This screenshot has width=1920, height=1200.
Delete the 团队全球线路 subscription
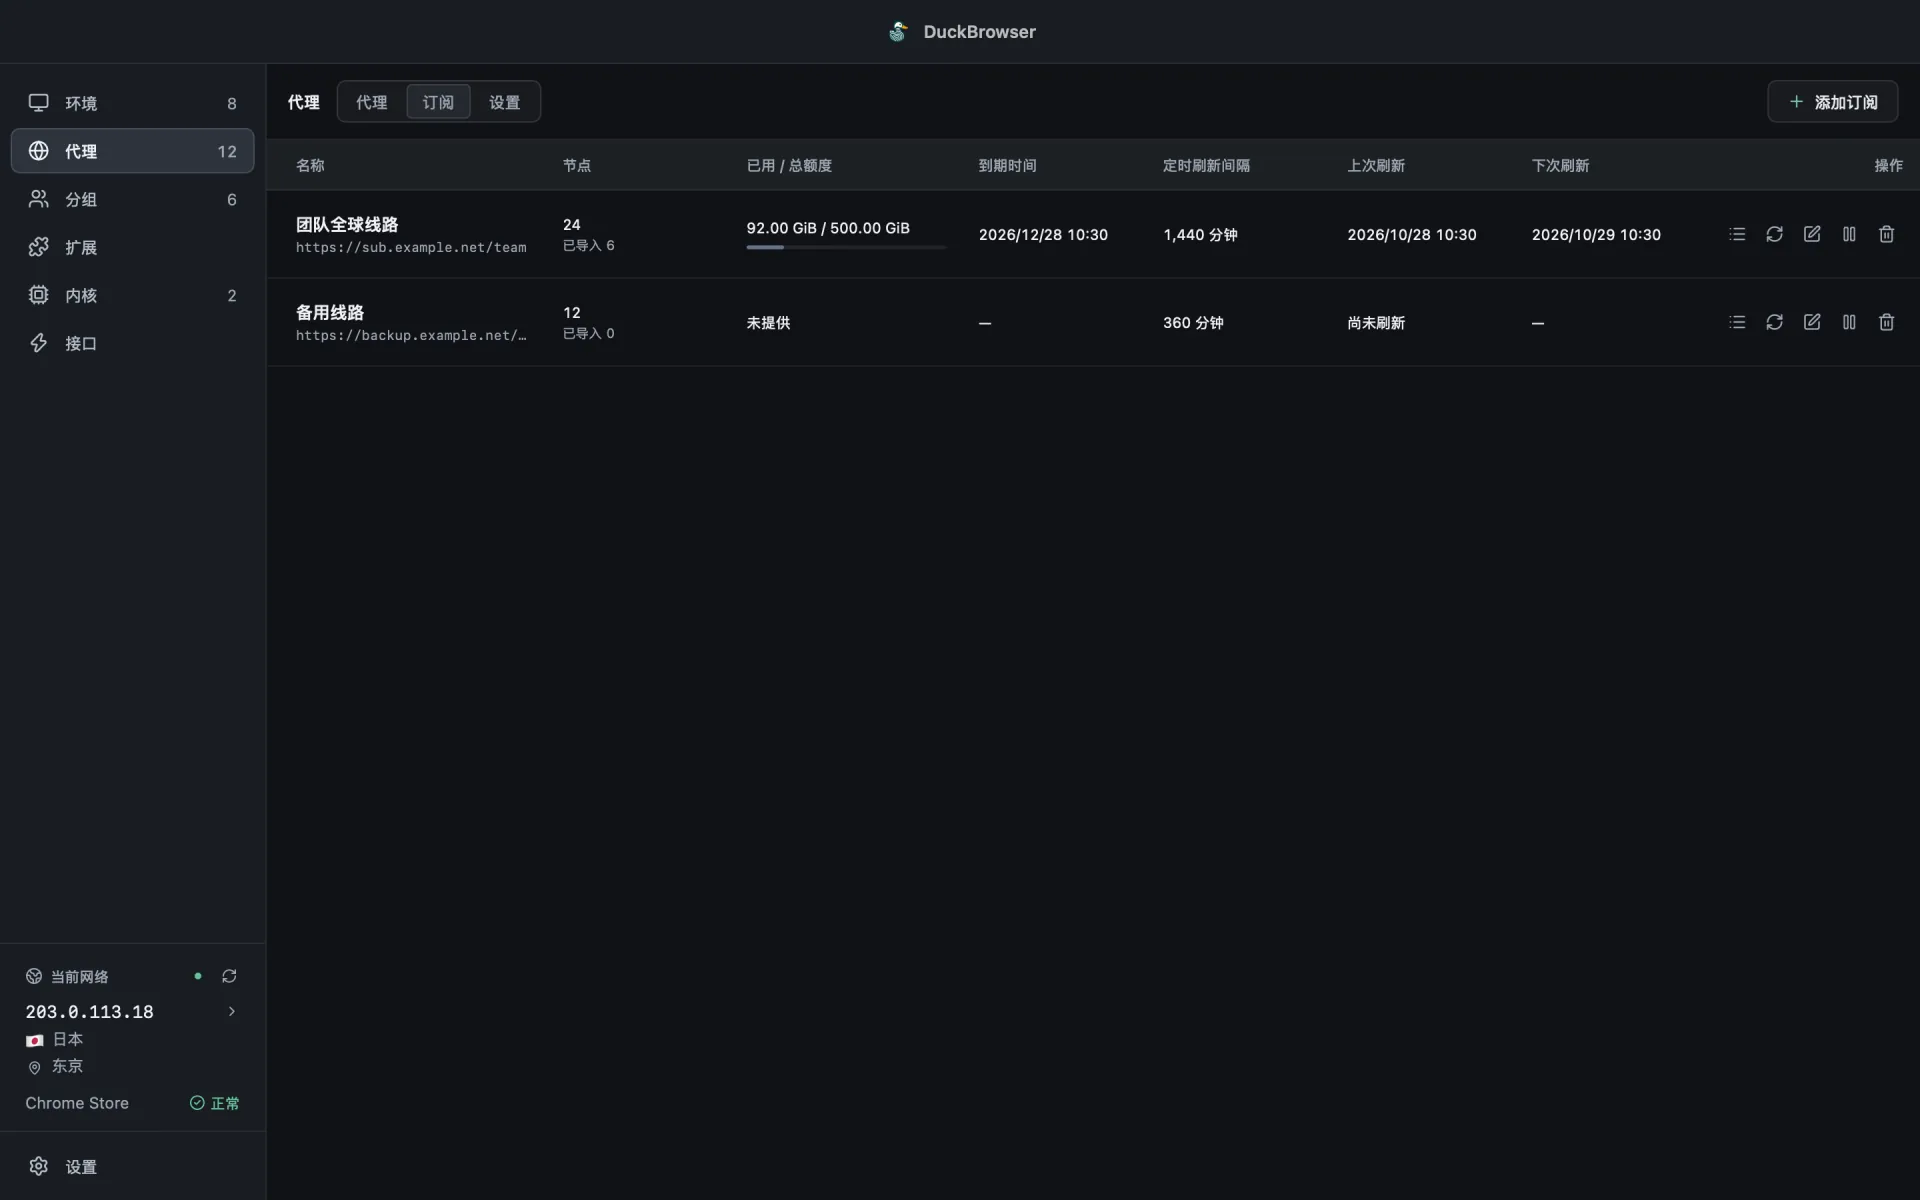click(x=1886, y=234)
